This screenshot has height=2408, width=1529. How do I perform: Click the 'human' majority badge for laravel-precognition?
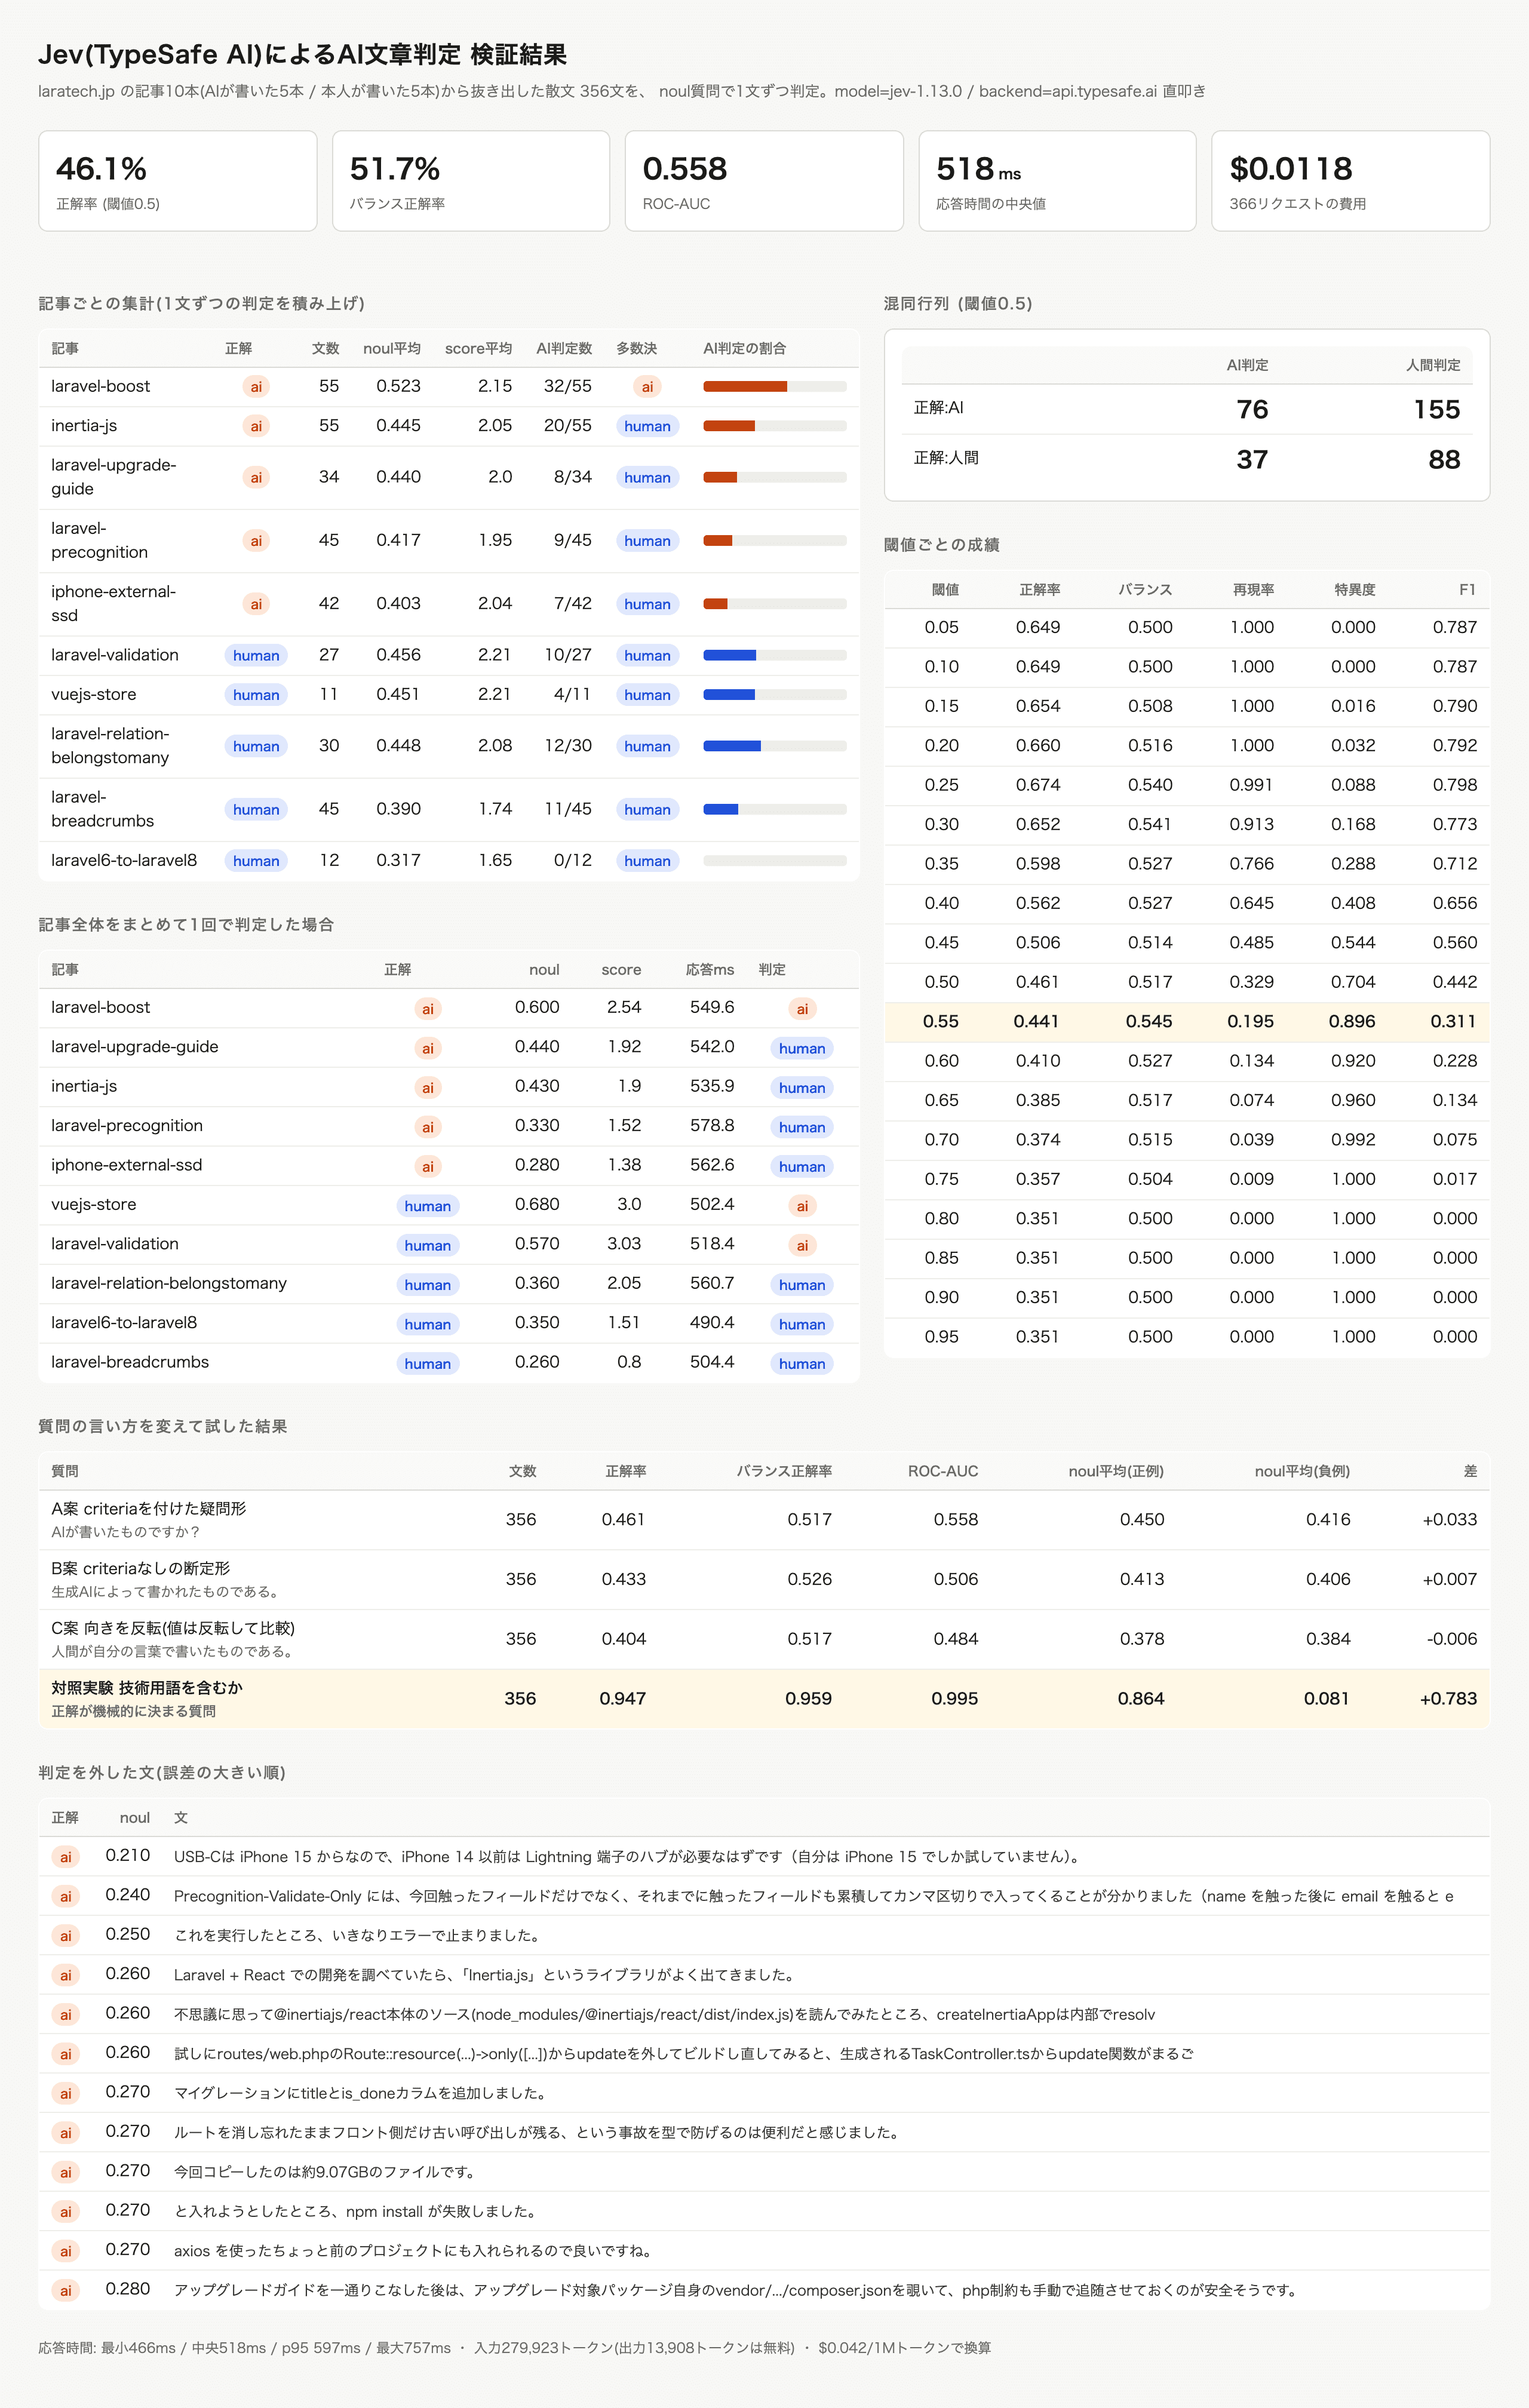click(647, 541)
